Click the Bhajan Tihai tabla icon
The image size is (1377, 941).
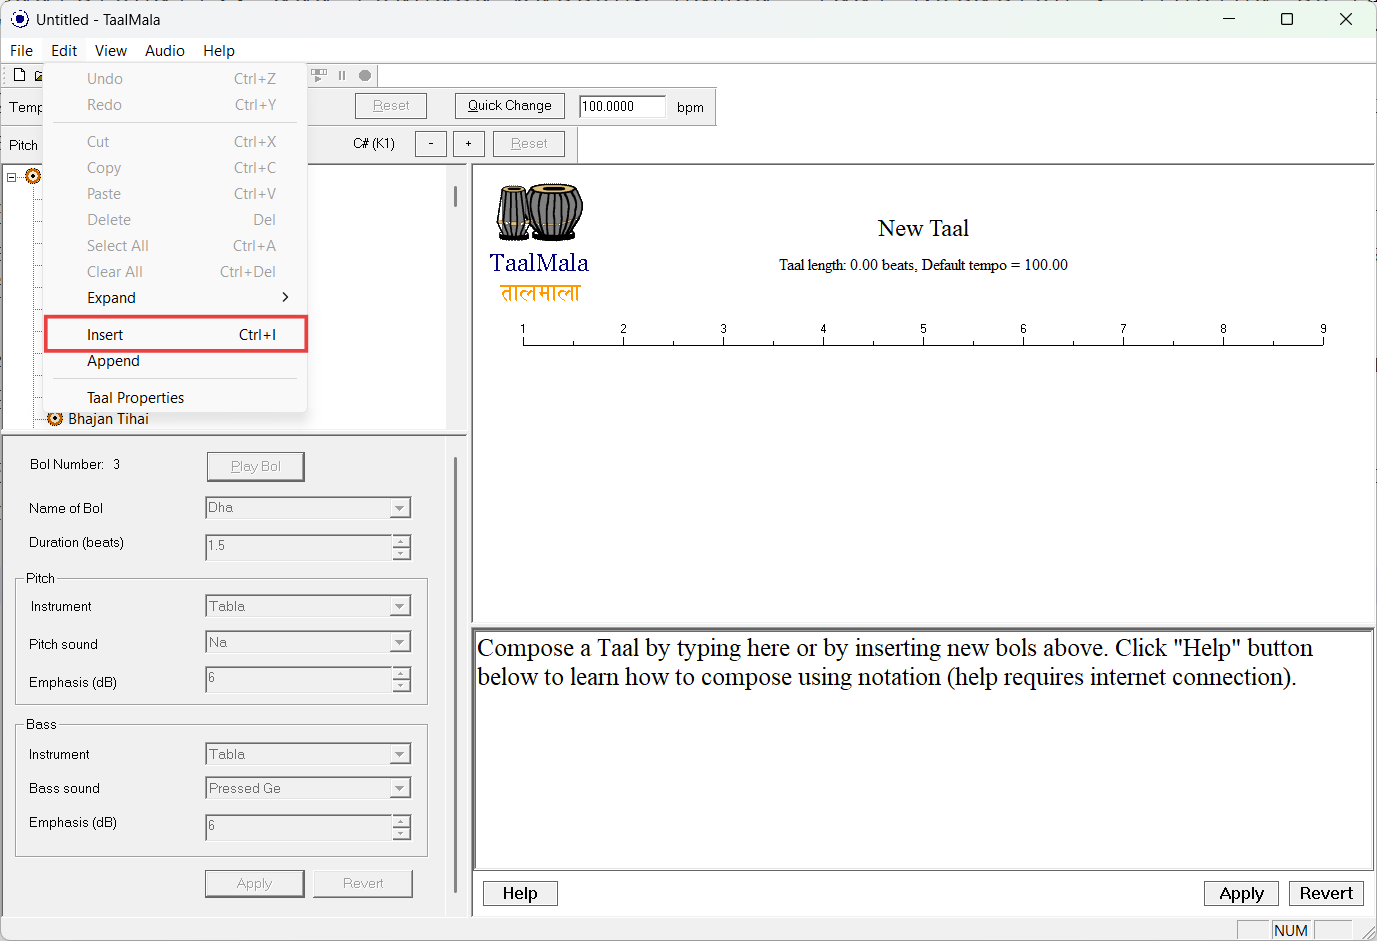[55, 419]
